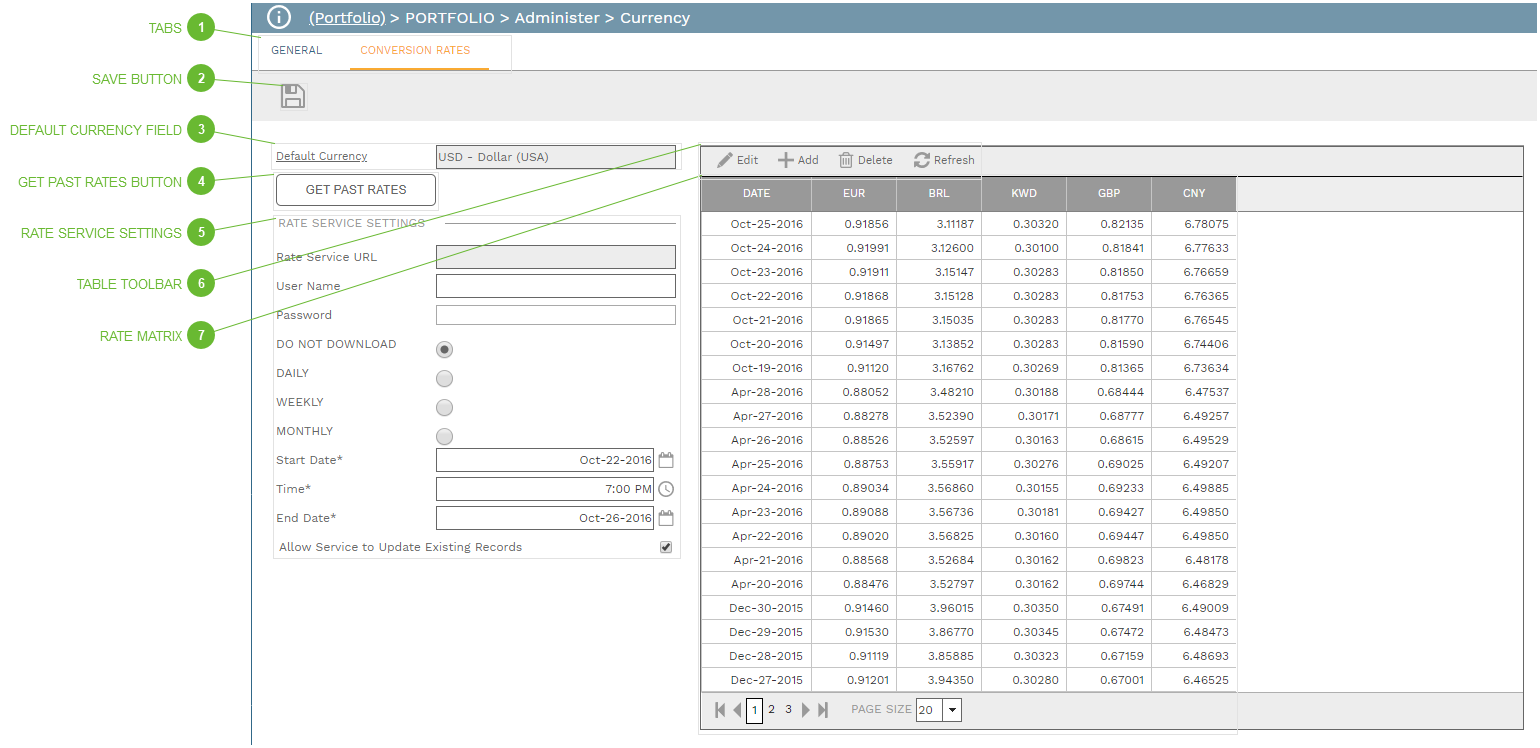Follow the Portfolio breadcrumb link
The height and width of the screenshot is (748, 1540).
(347, 18)
